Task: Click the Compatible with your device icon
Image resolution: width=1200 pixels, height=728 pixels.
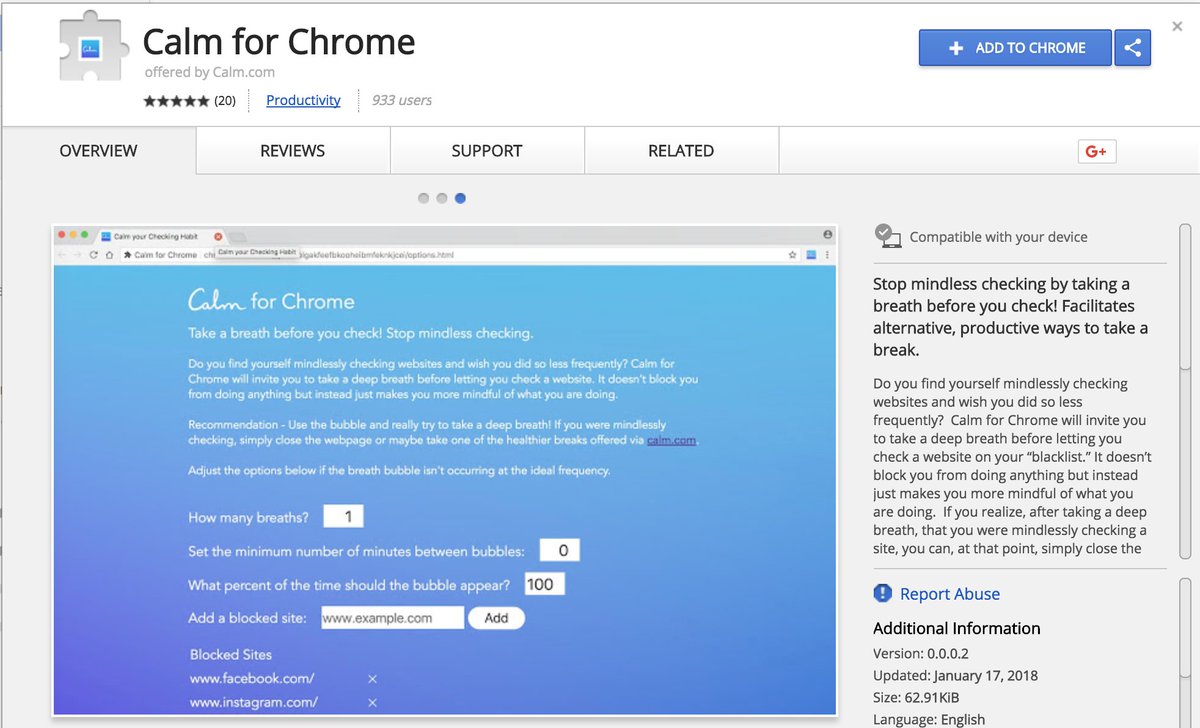Action: [x=888, y=236]
